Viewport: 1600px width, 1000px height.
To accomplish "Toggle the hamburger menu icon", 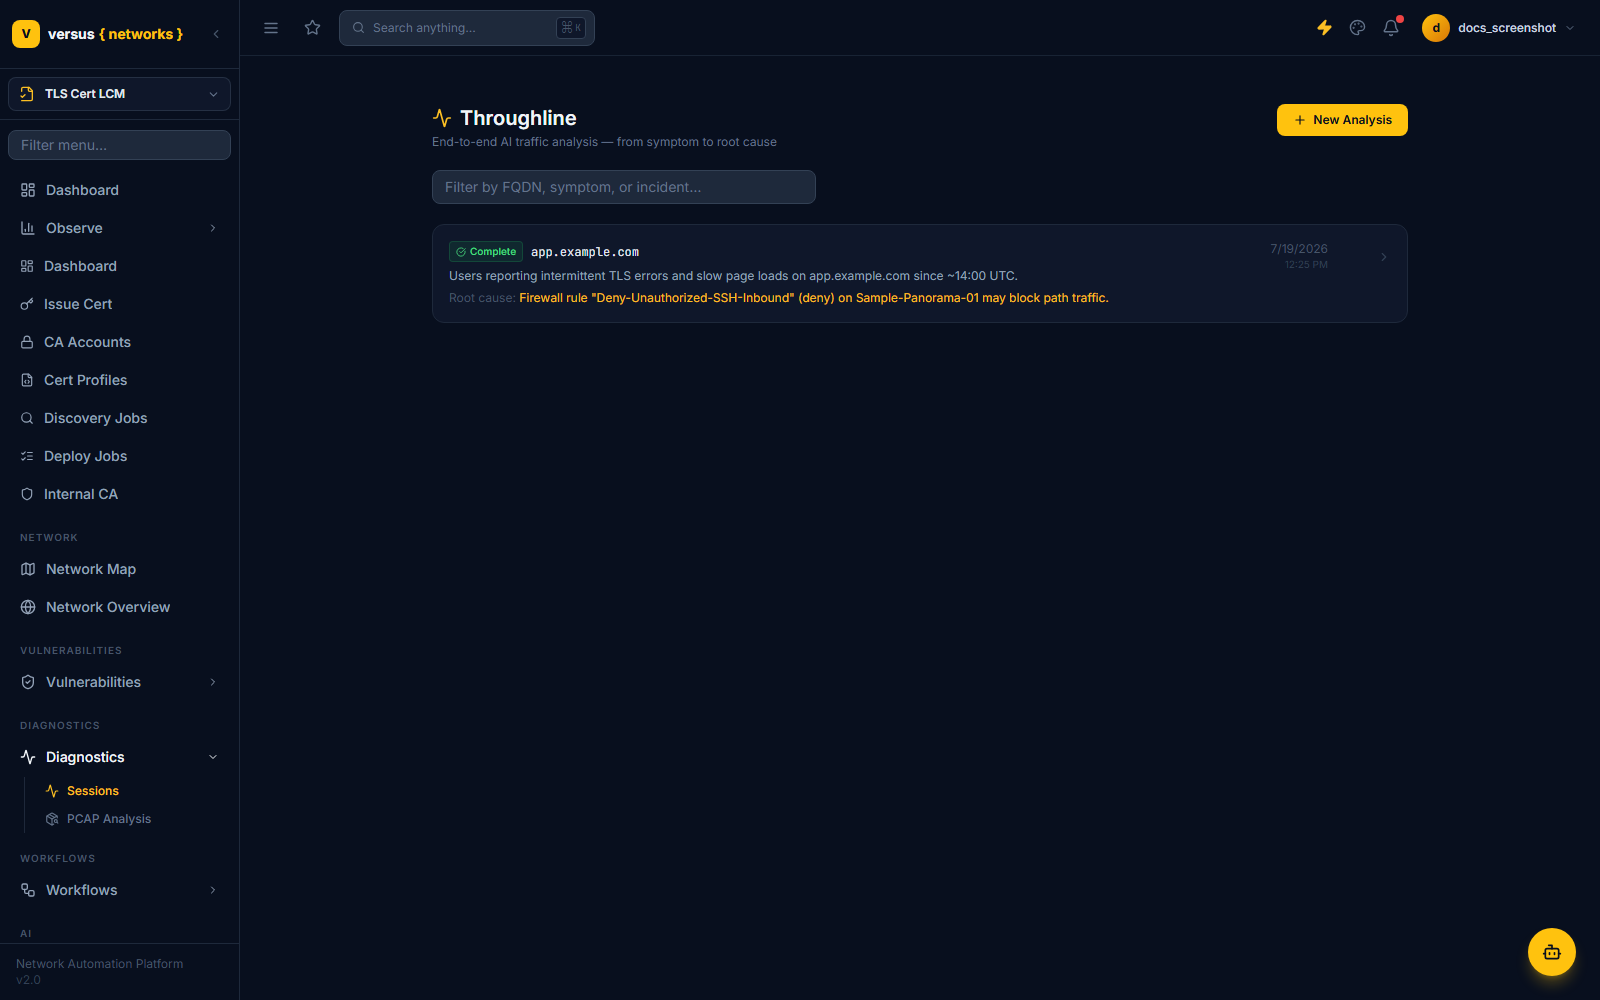I will [x=271, y=28].
